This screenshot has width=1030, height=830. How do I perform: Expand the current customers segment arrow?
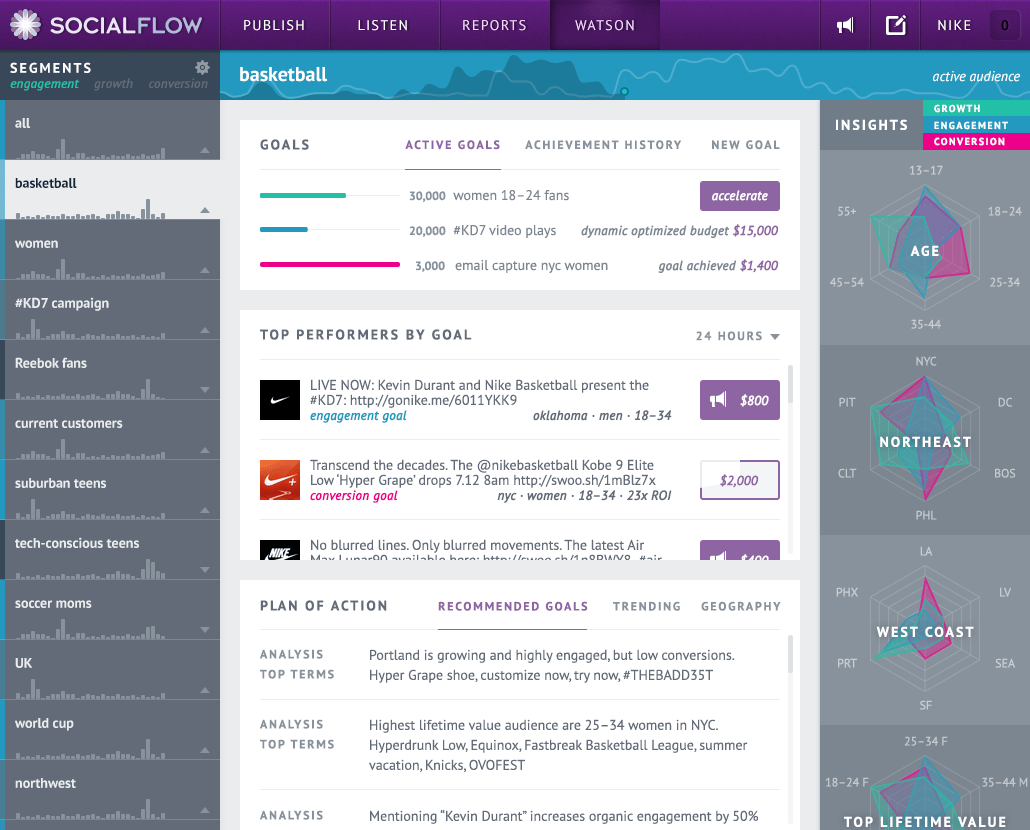tap(205, 450)
